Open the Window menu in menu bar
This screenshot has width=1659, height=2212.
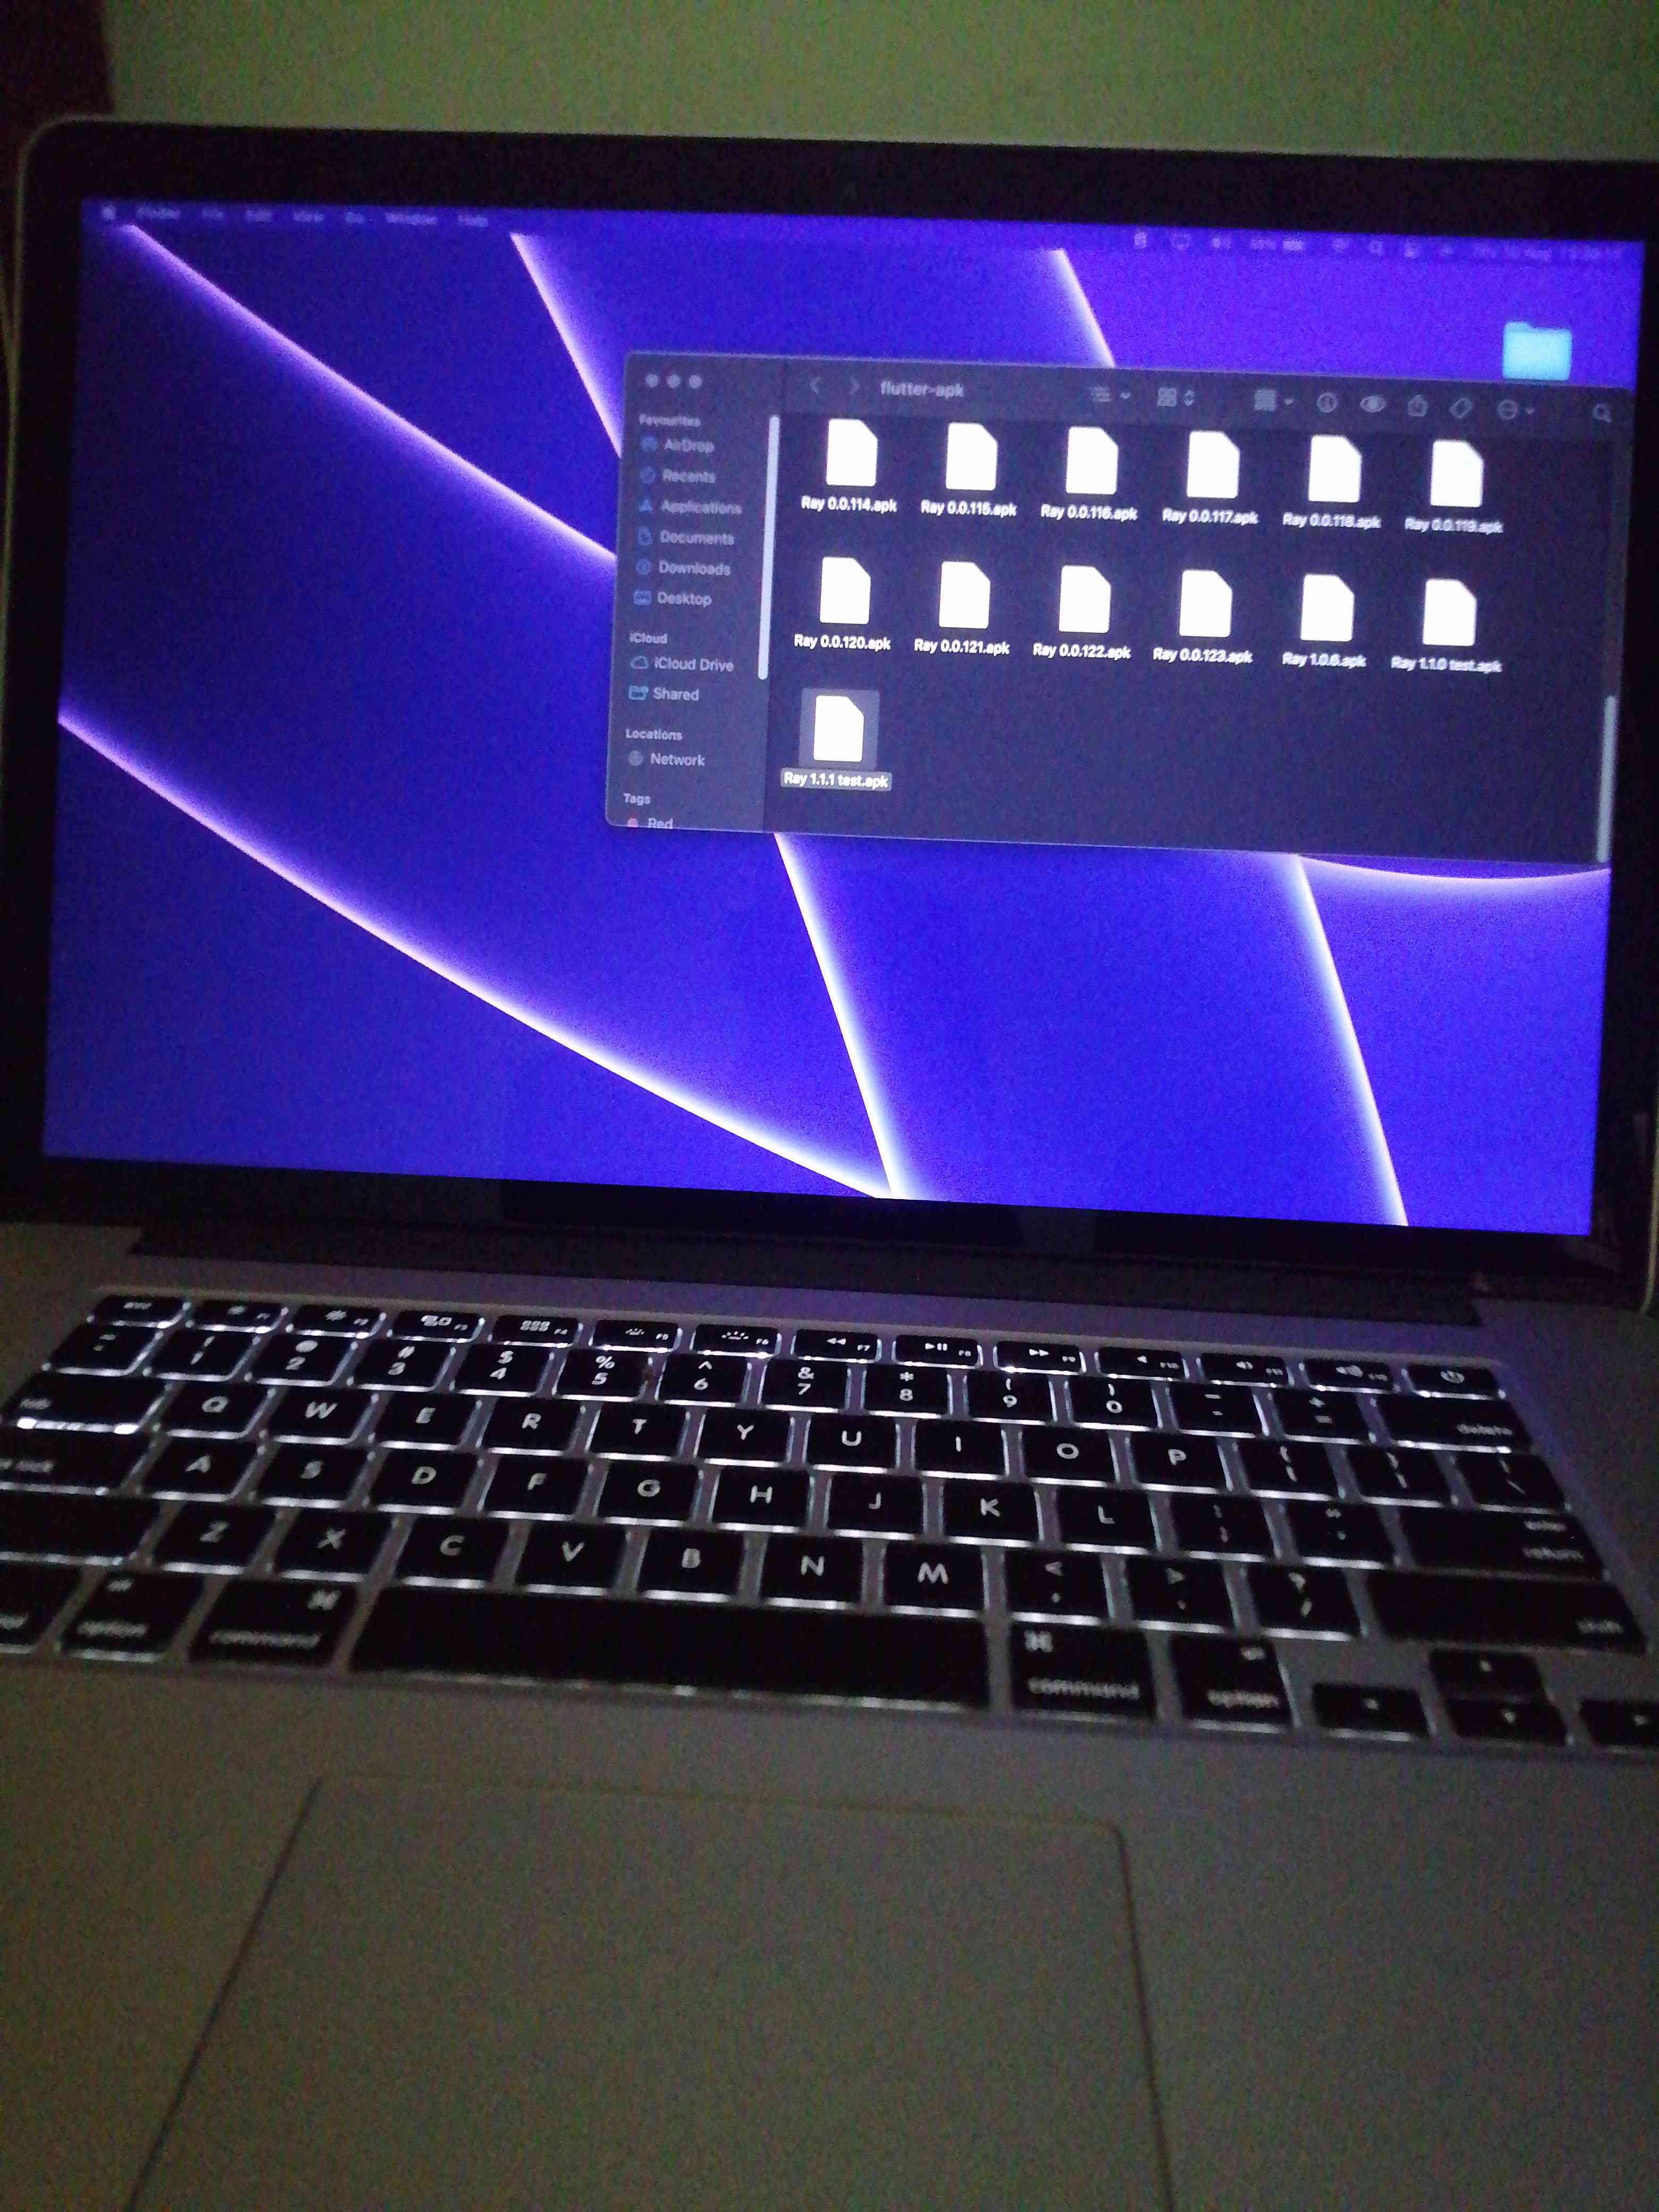(x=411, y=218)
